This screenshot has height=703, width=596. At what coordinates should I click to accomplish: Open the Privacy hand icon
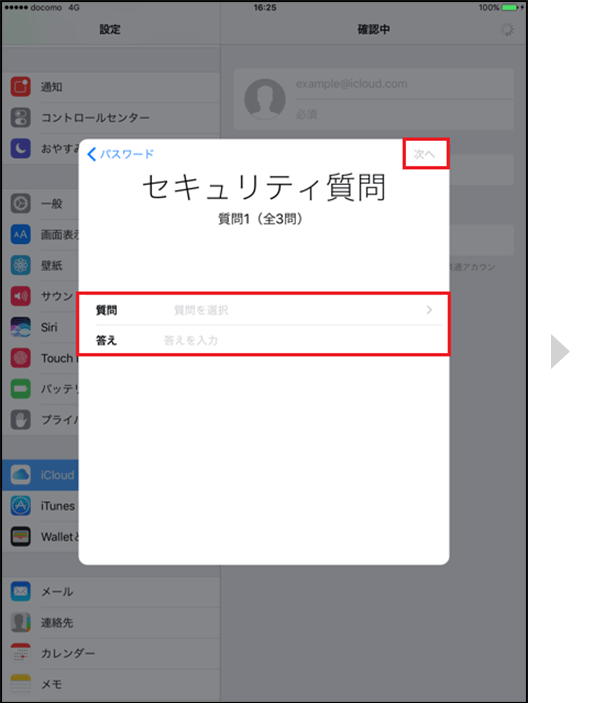[21, 420]
